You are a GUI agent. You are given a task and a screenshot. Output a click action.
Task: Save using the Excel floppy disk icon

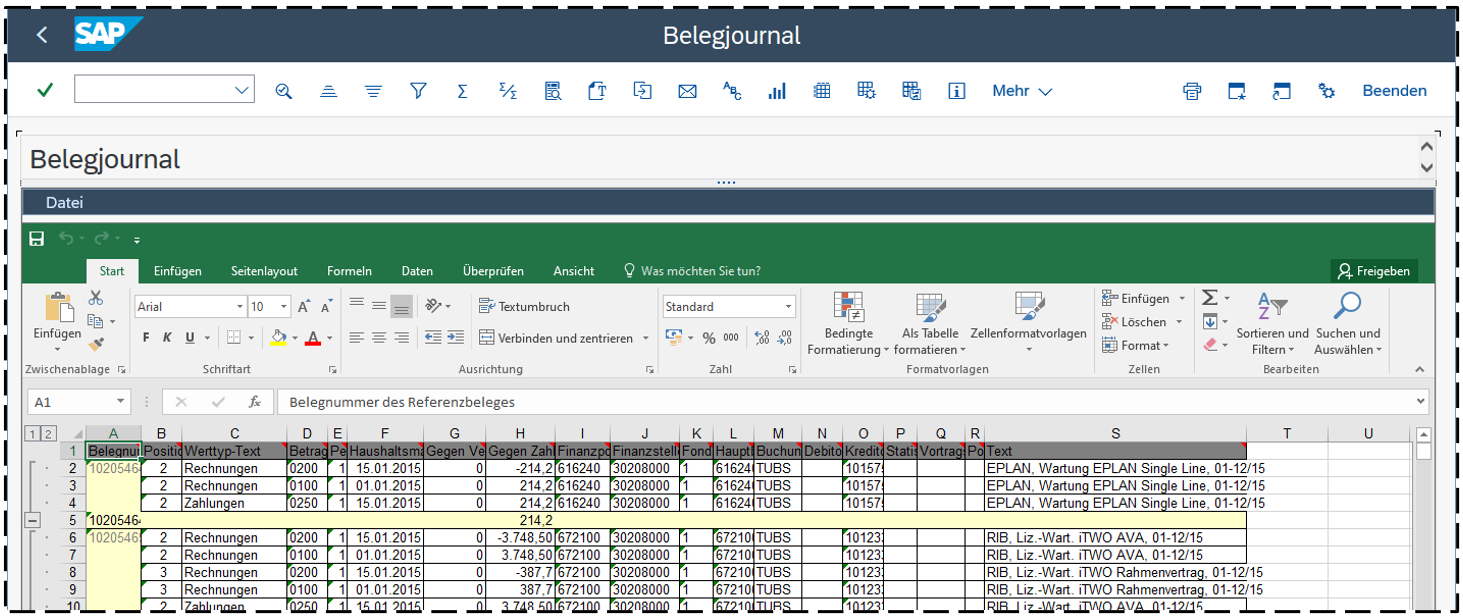[x=37, y=239]
